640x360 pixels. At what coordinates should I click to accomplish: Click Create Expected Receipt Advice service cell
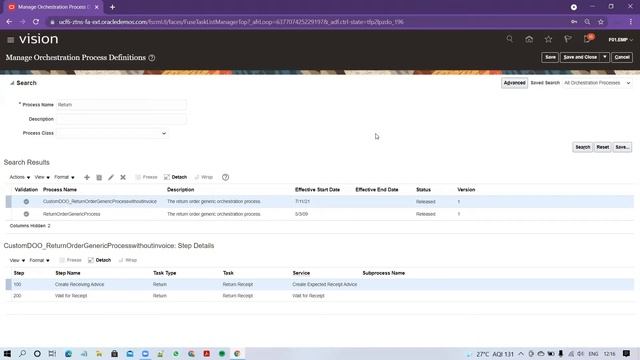coord(324,284)
